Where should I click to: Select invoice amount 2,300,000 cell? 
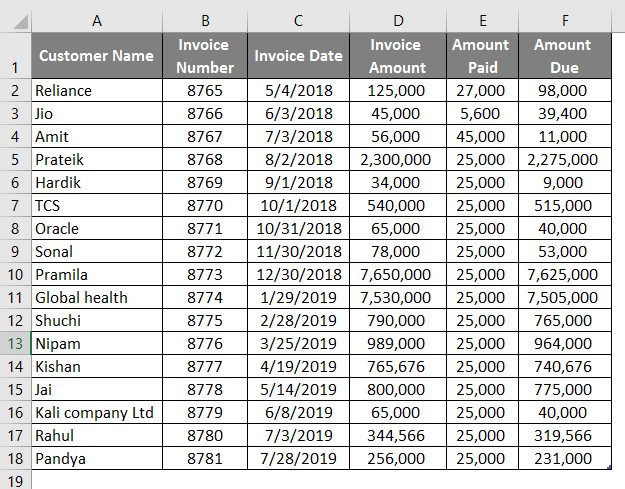point(395,159)
